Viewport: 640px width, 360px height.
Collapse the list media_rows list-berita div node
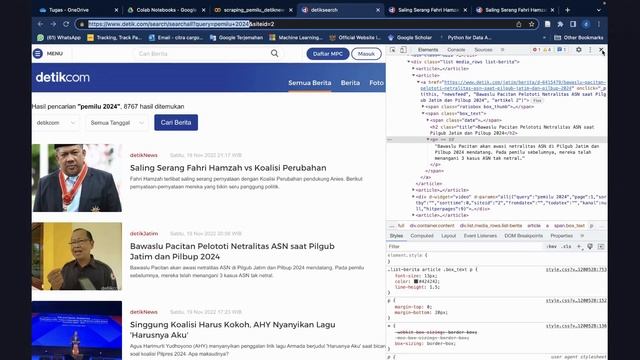[x=409, y=62]
